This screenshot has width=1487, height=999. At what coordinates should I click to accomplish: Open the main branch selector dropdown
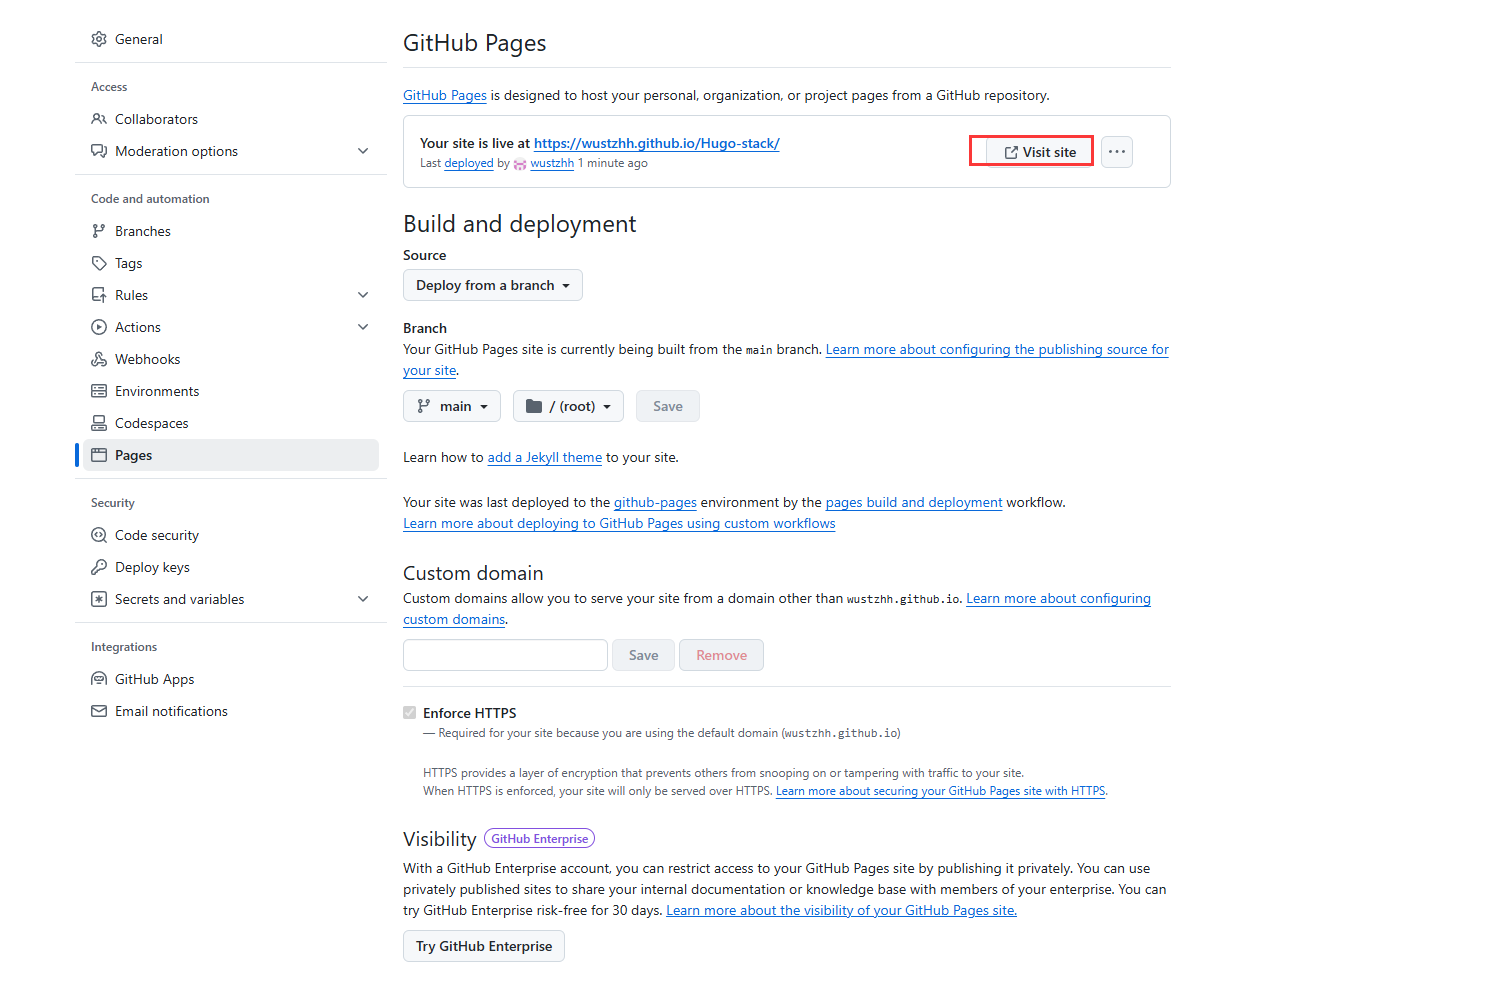(452, 406)
